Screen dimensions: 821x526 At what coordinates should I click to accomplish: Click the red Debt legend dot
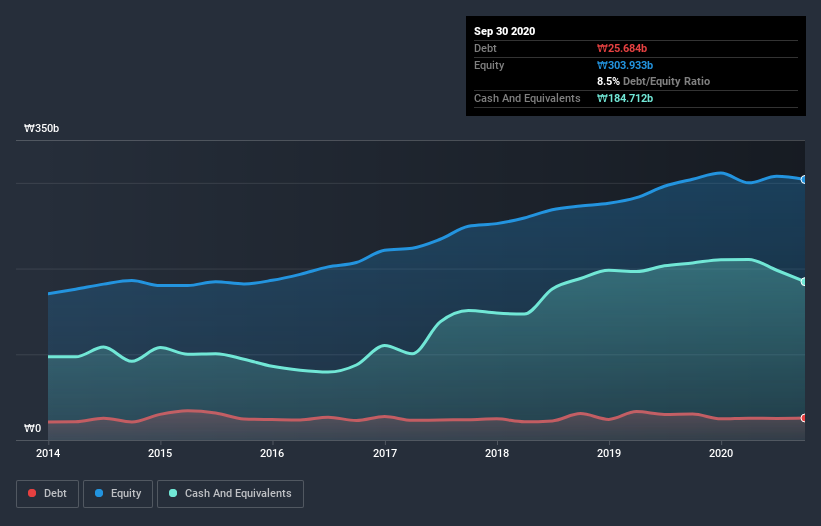[x=32, y=493]
